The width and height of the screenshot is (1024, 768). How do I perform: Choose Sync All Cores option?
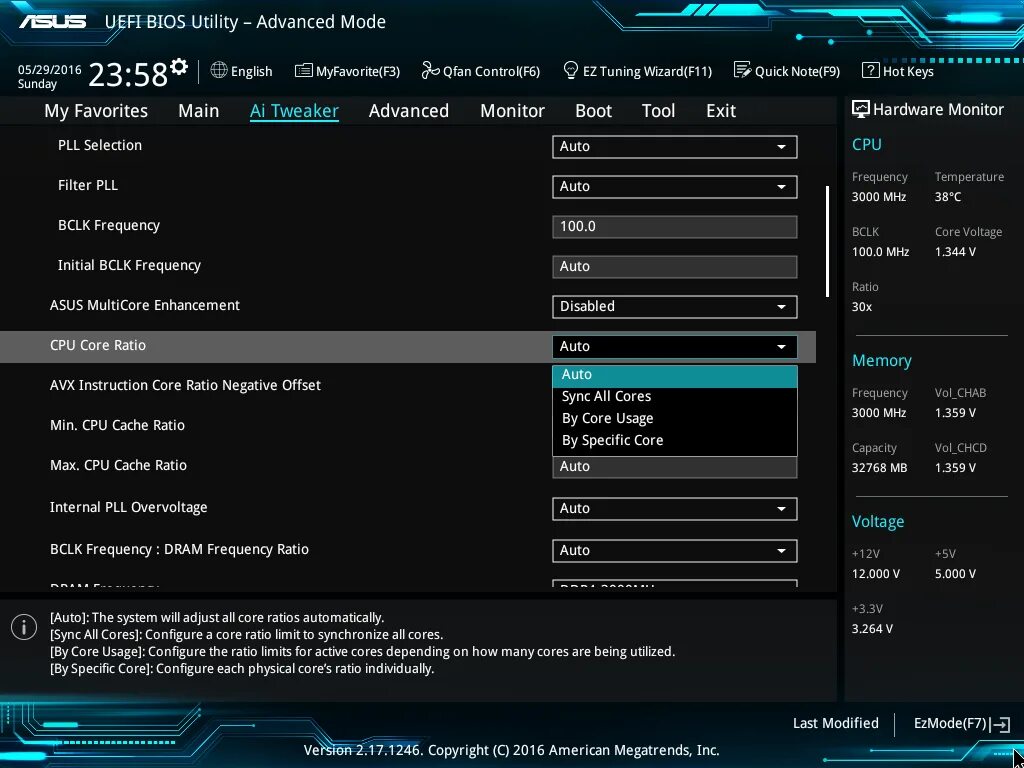675,396
